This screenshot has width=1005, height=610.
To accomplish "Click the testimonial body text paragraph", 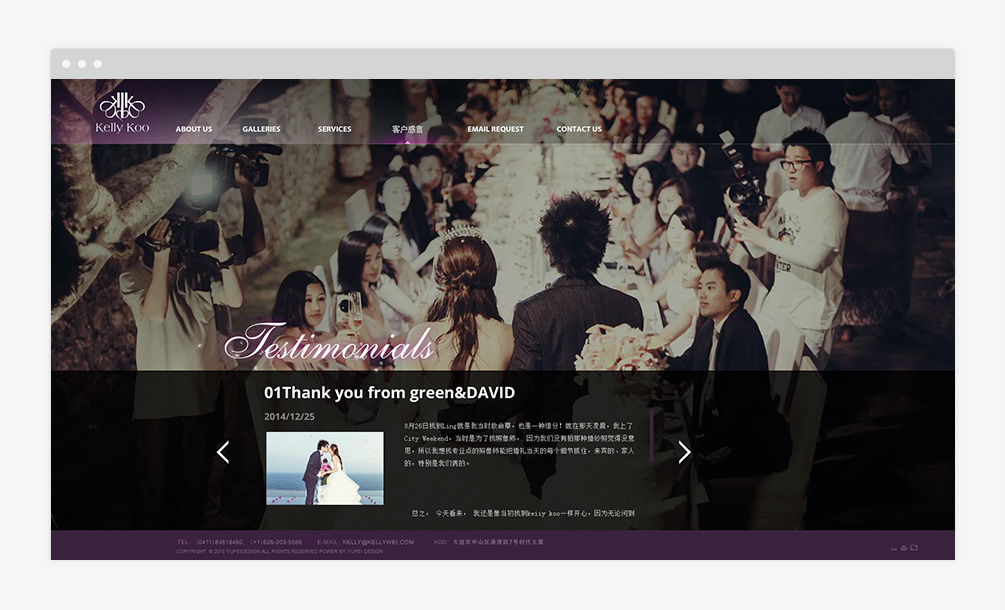I will pyautogui.click(x=518, y=443).
